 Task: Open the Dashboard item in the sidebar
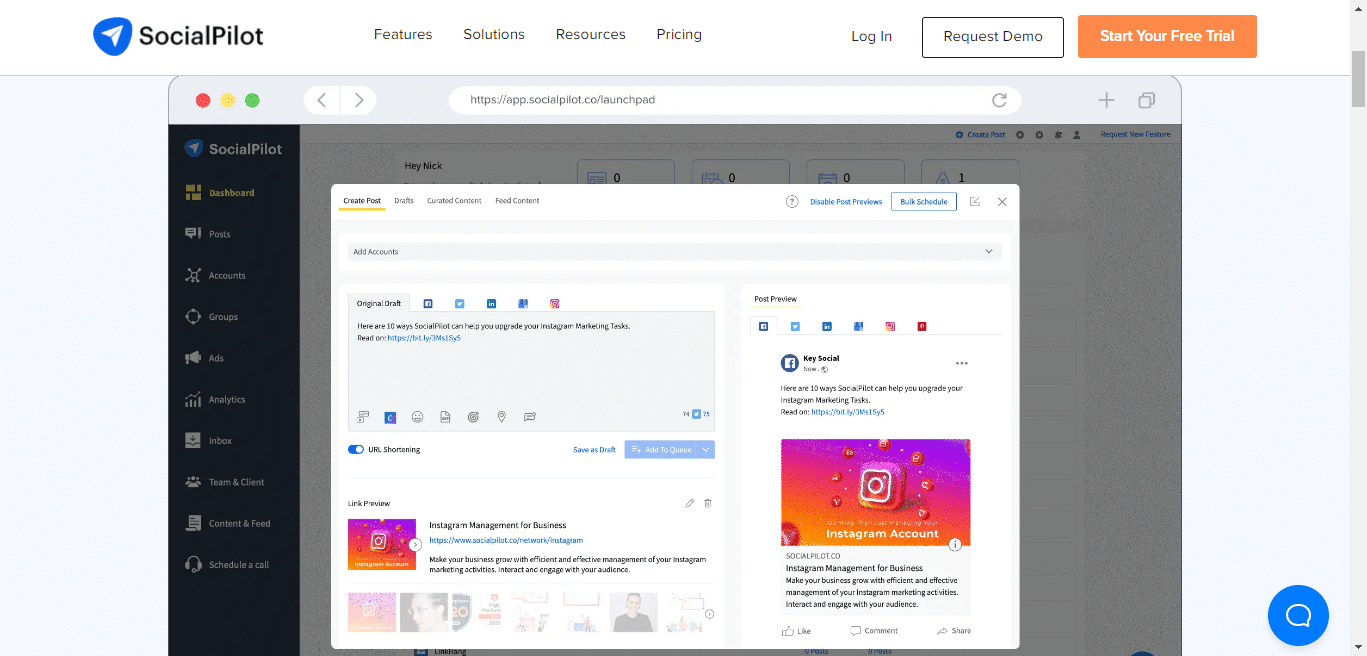pyautogui.click(x=220, y=193)
